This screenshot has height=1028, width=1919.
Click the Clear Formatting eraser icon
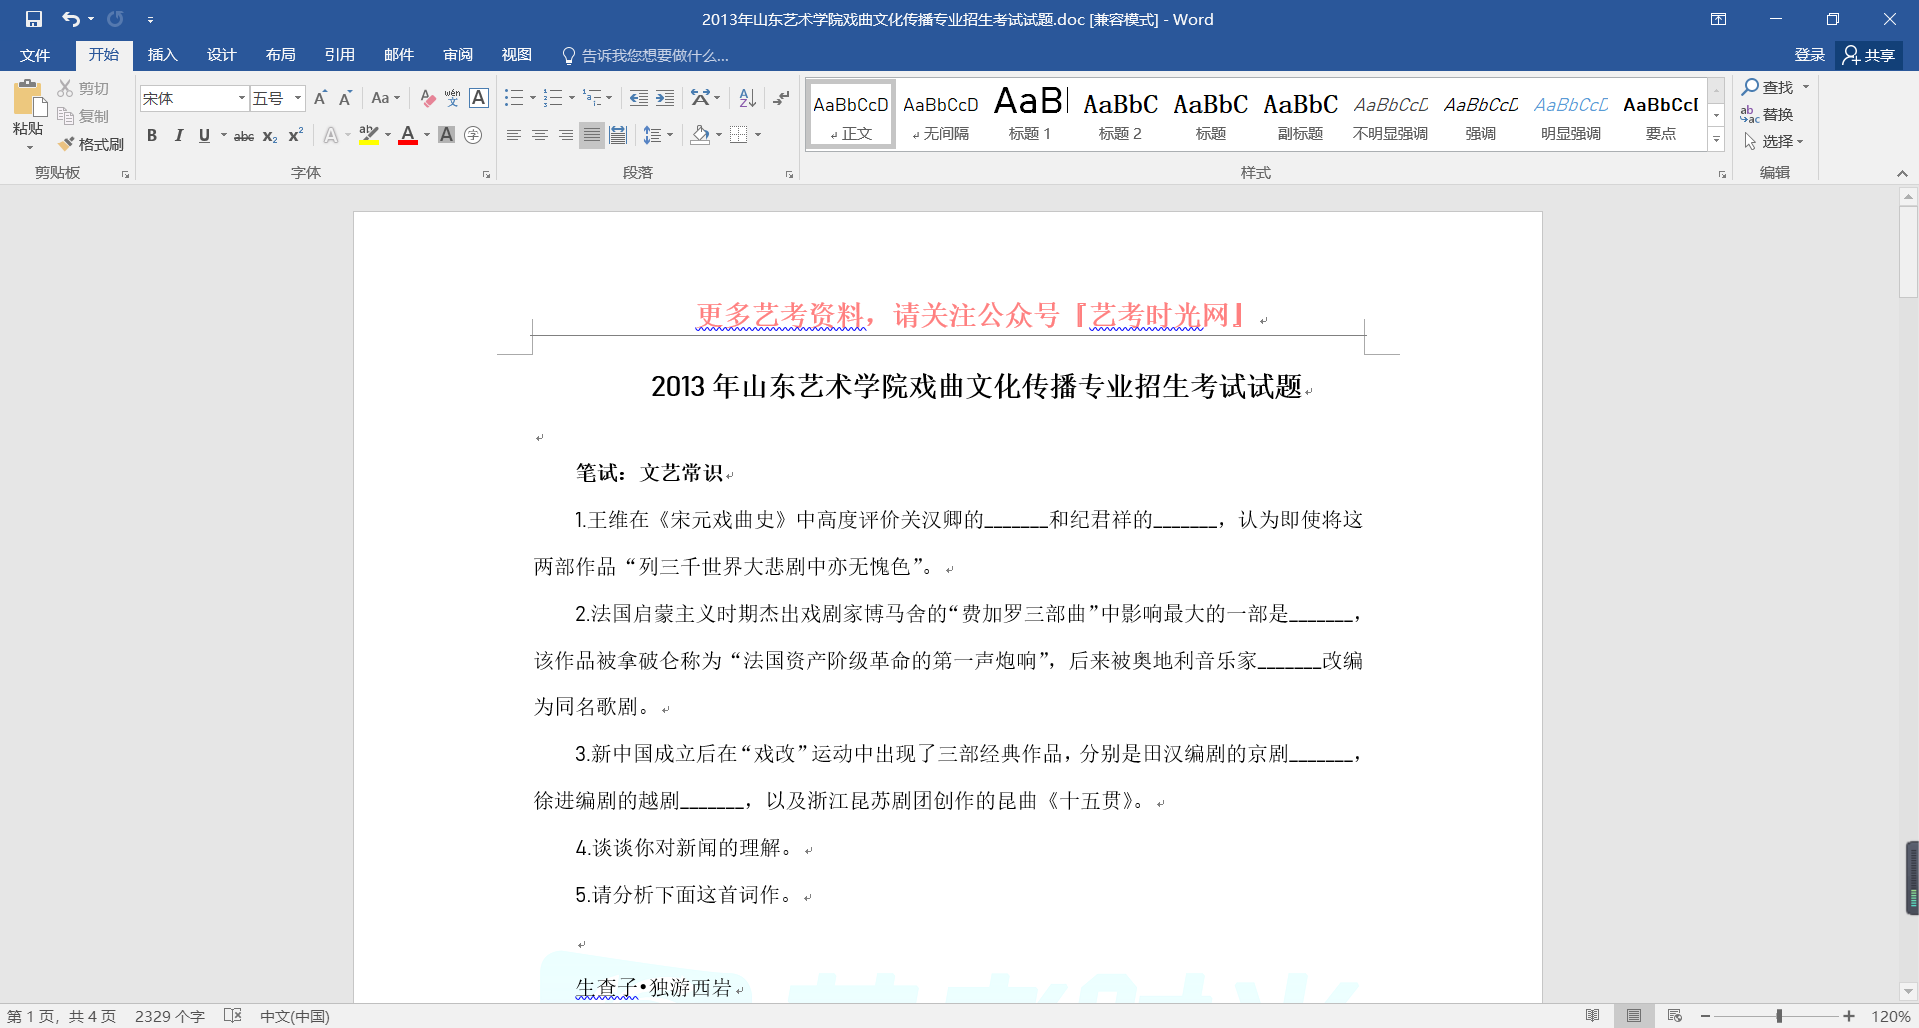tap(427, 98)
